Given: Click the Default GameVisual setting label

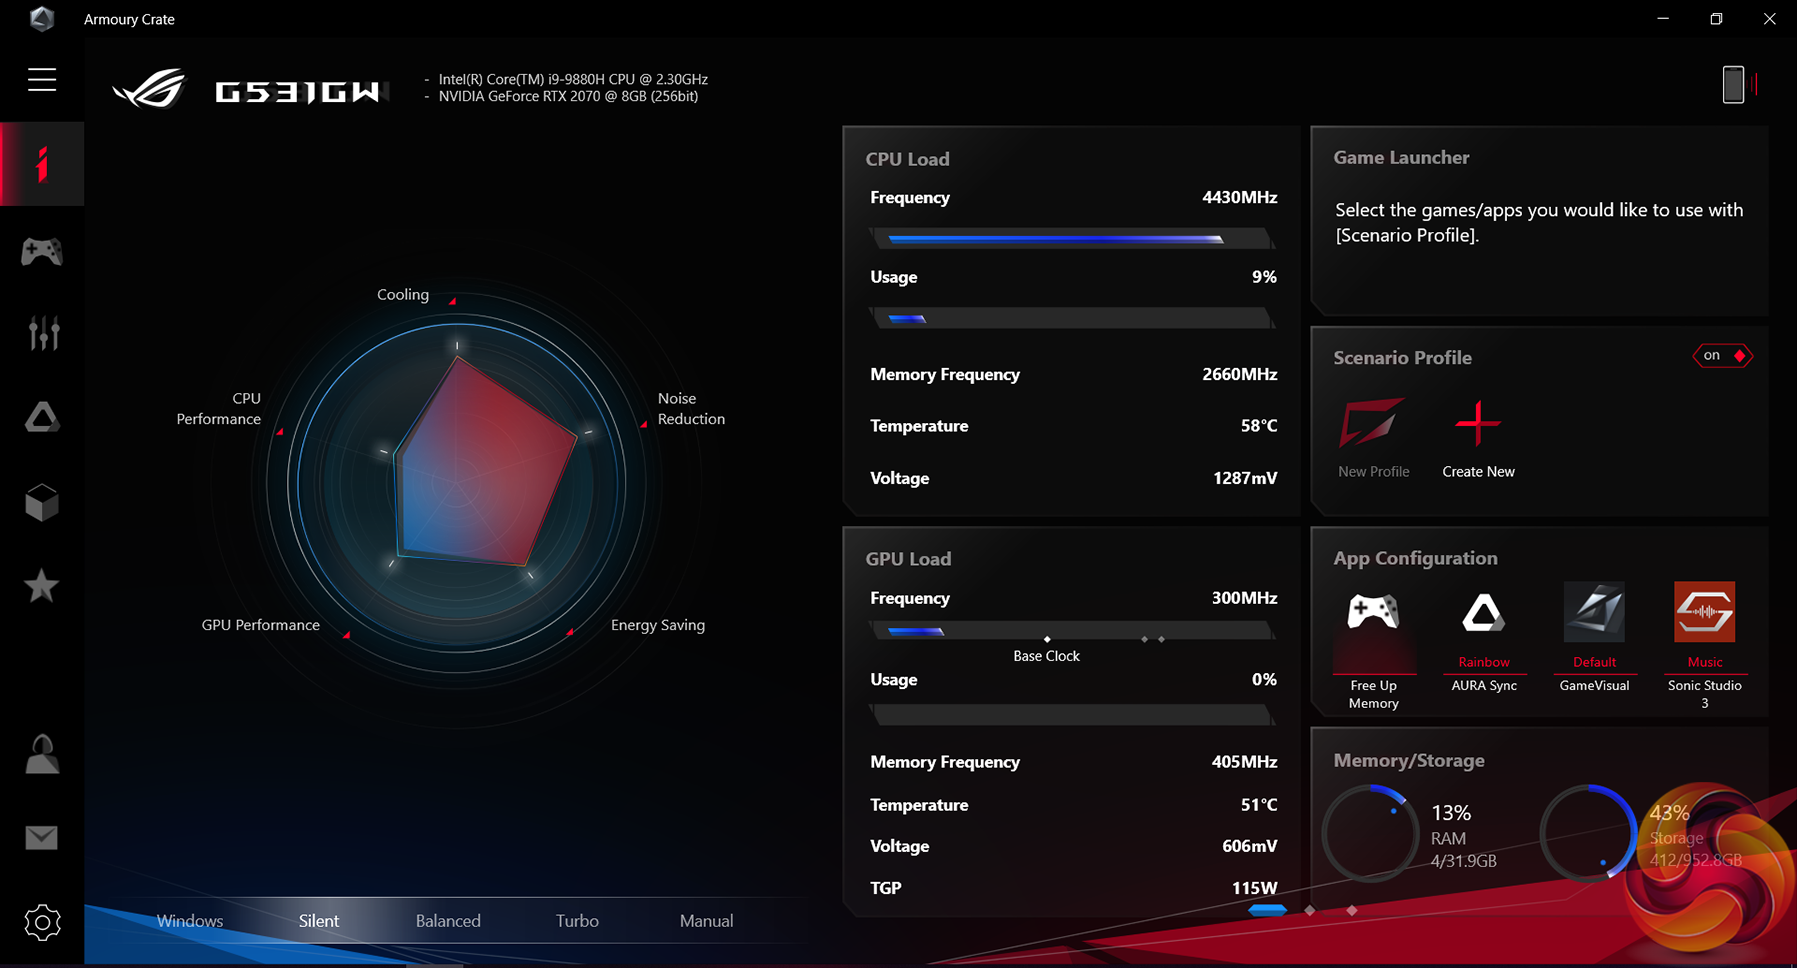Looking at the screenshot, I should [1594, 662].
